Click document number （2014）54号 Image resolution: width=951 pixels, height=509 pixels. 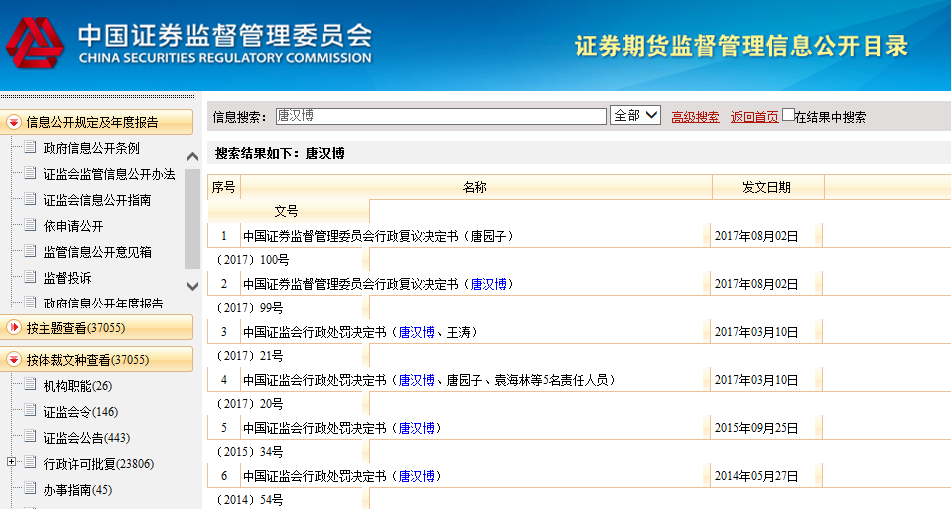coord(250,499)
